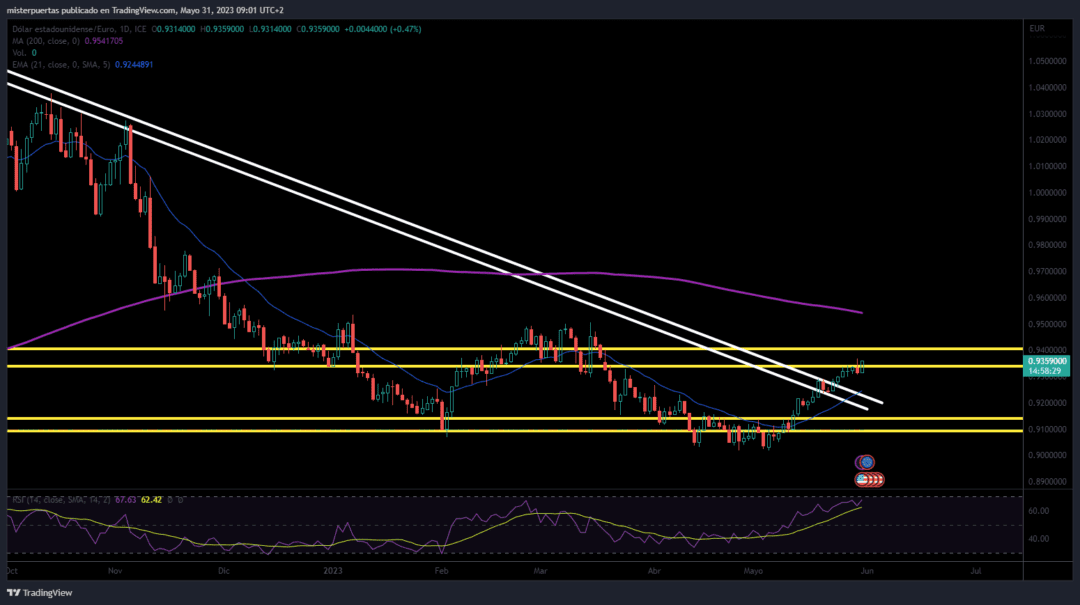The image size is (1080, 605).
Task: Open the EUR currency label on price axis
Action: [1037, 28]
